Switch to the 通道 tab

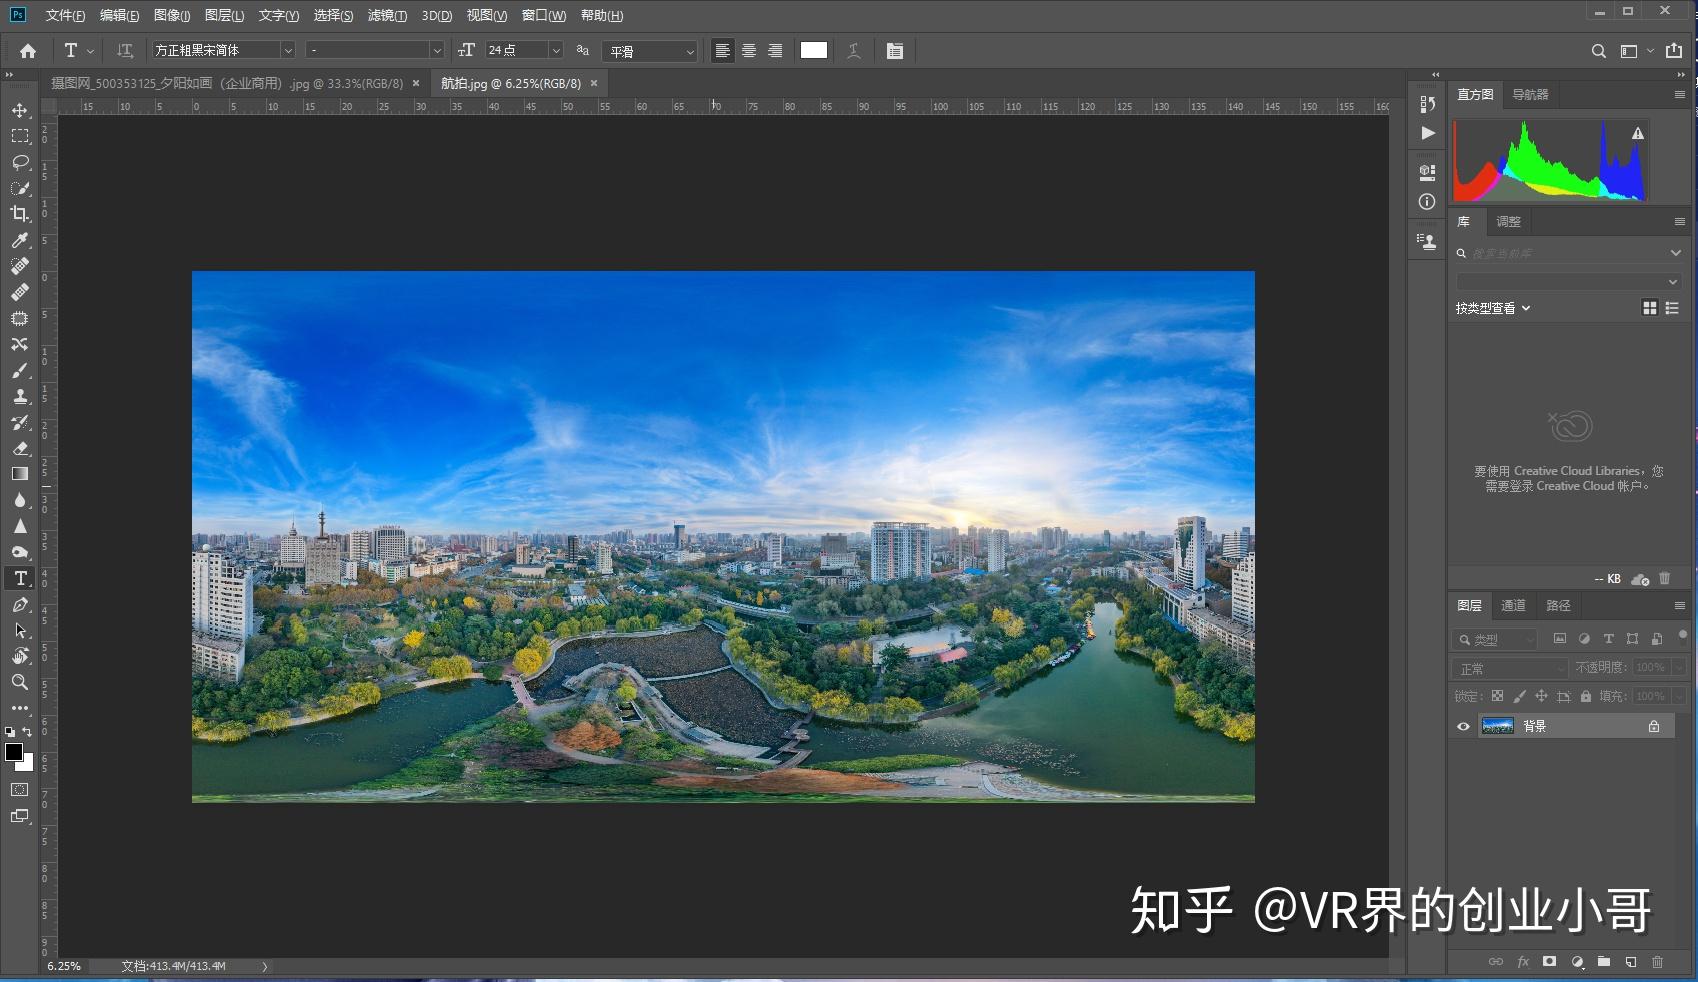point(1513,605)
